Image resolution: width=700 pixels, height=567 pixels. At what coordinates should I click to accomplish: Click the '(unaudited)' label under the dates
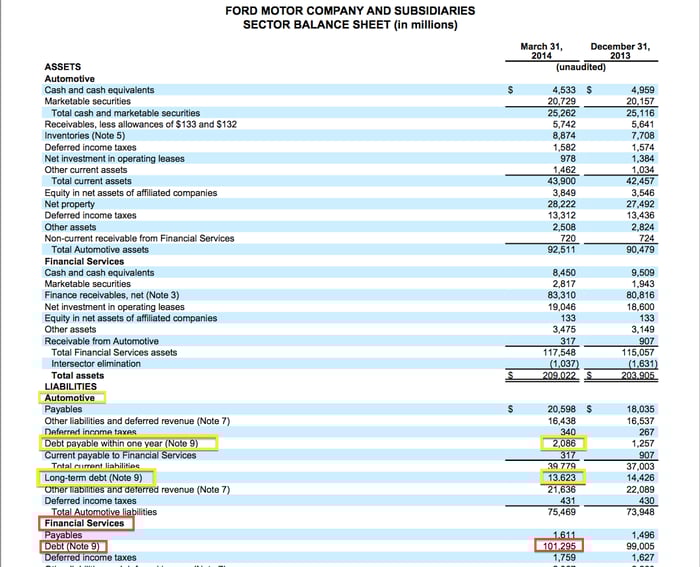(581, 67)
